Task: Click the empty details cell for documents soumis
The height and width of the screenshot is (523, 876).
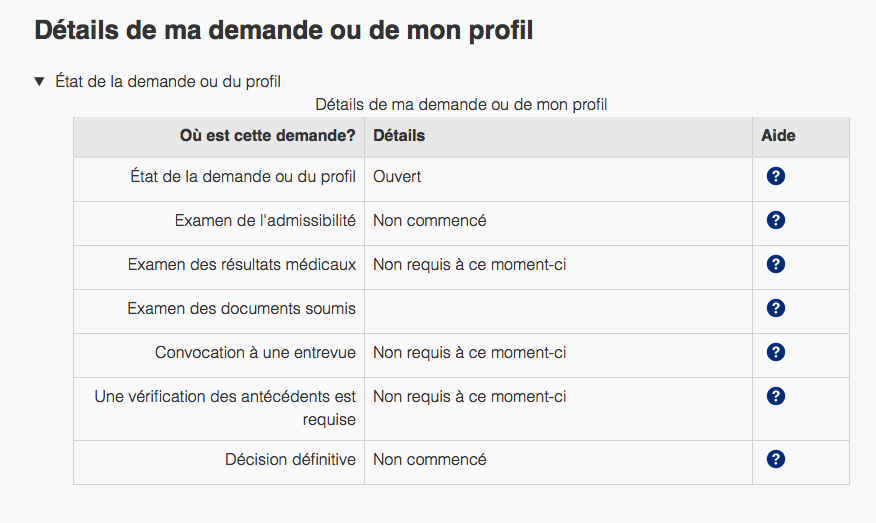Action: [x=557, y=309]
